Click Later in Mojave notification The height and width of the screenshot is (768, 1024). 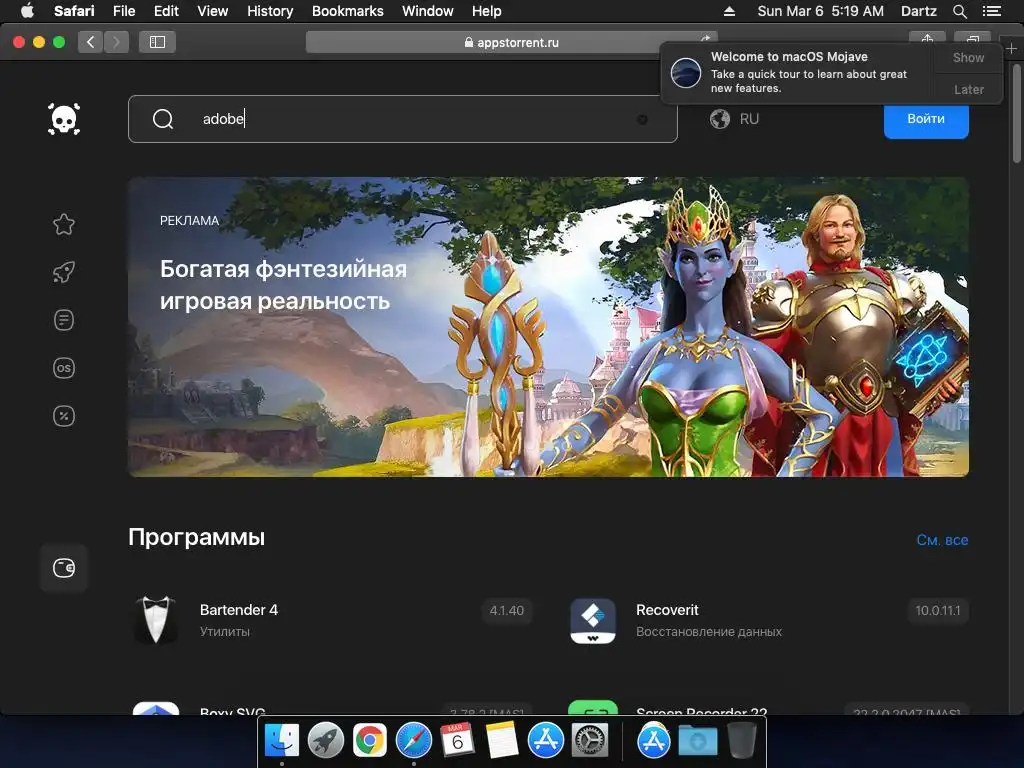(968, 89)
